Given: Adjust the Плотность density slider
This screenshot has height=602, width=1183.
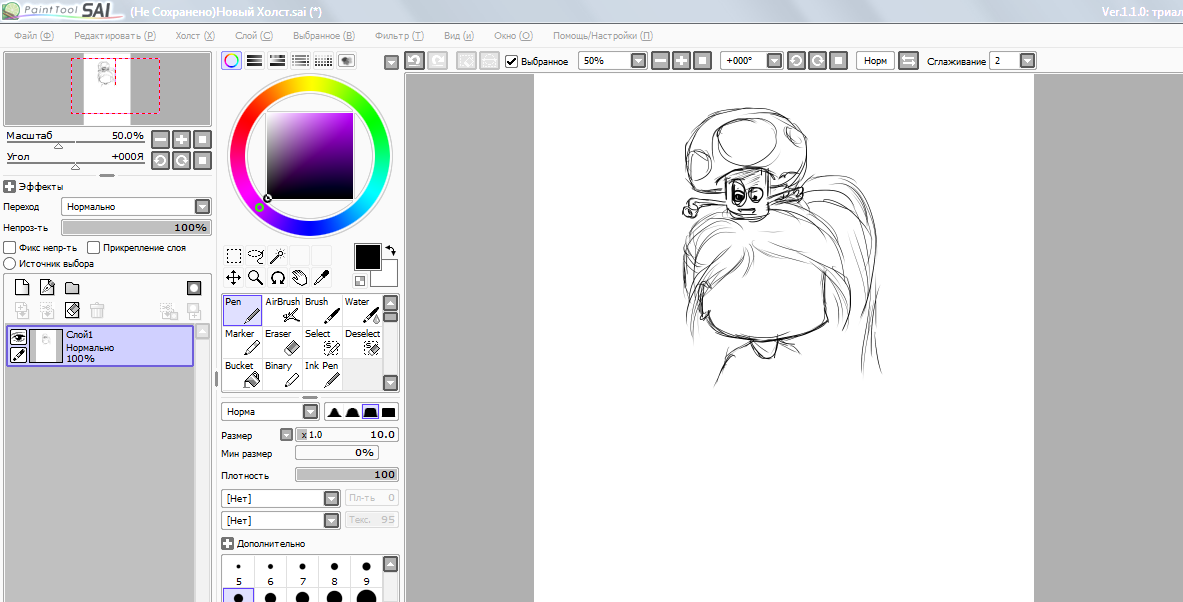Looking at the screenshot, I should (346, 475).
